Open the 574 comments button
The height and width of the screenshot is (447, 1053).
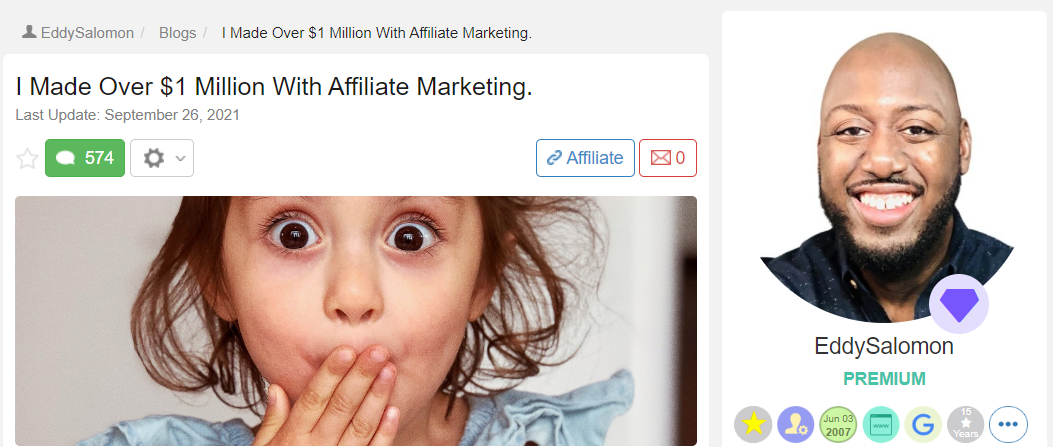[x=85, y=158]
